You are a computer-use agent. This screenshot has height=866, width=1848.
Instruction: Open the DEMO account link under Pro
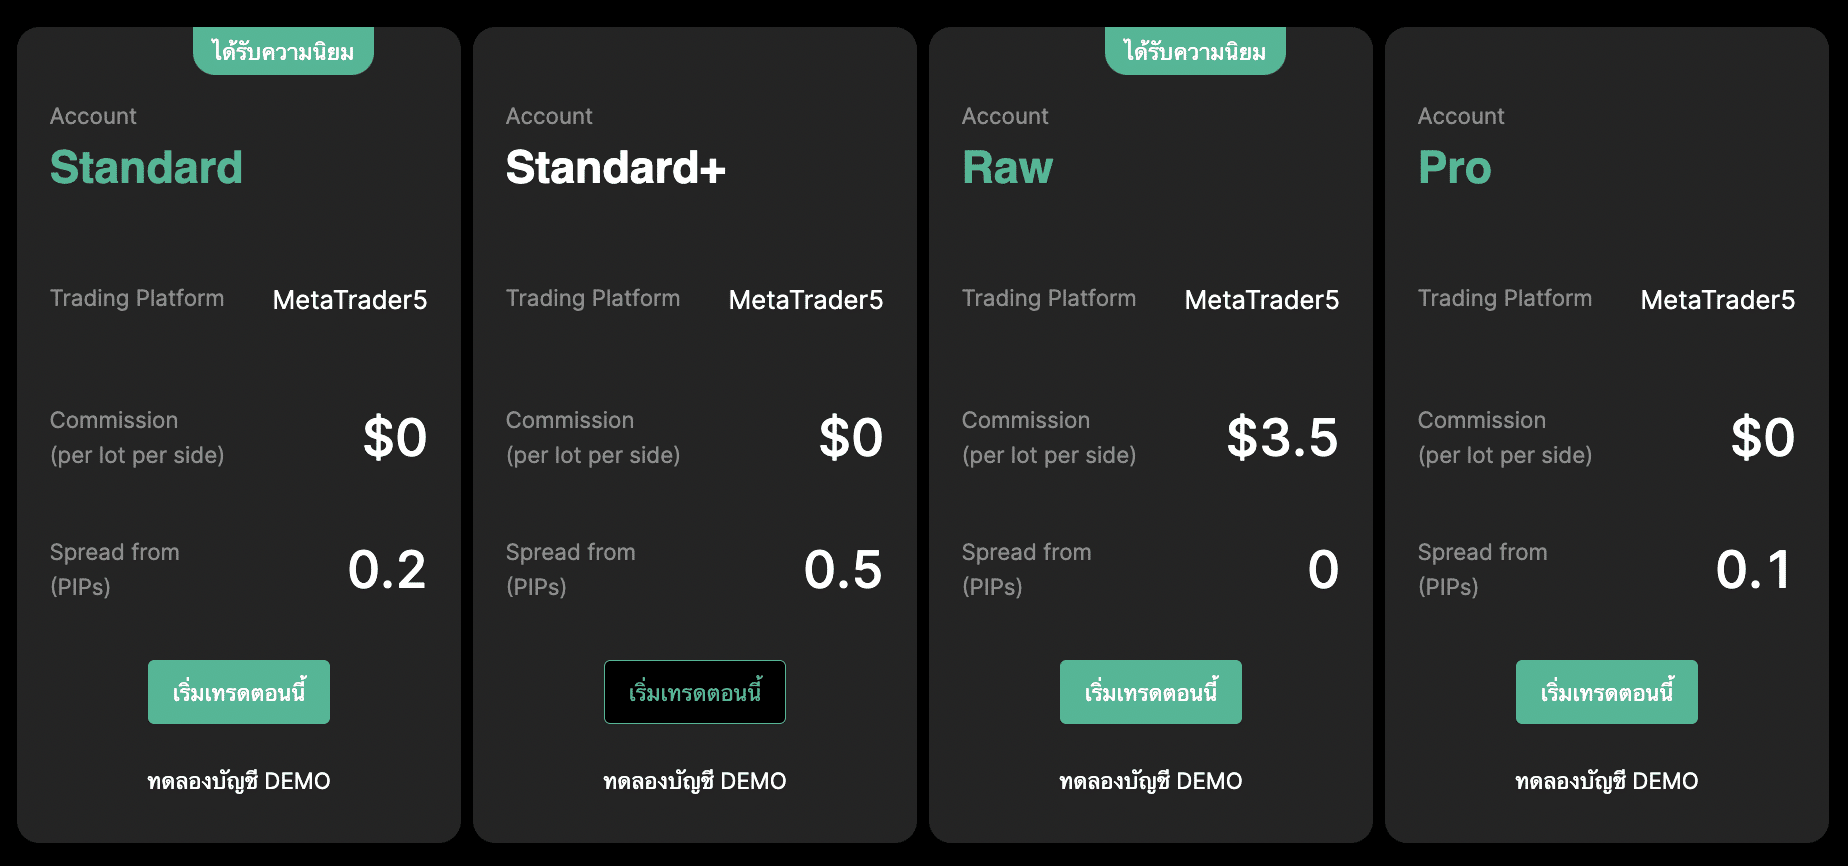click(1606, 781)
